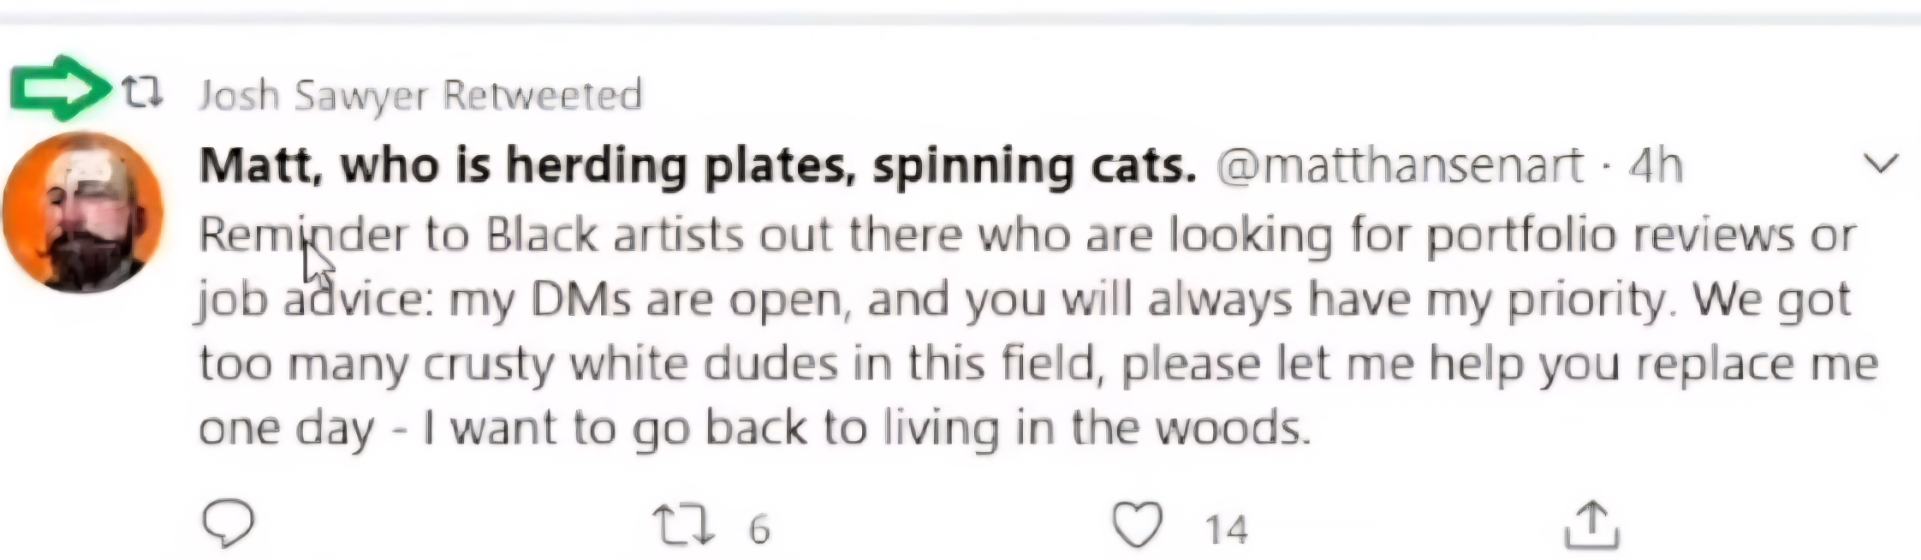This screenshot has height=560, width=1921.
Task: Visit the @matthansenart handle
Action: click(1400, 165)
